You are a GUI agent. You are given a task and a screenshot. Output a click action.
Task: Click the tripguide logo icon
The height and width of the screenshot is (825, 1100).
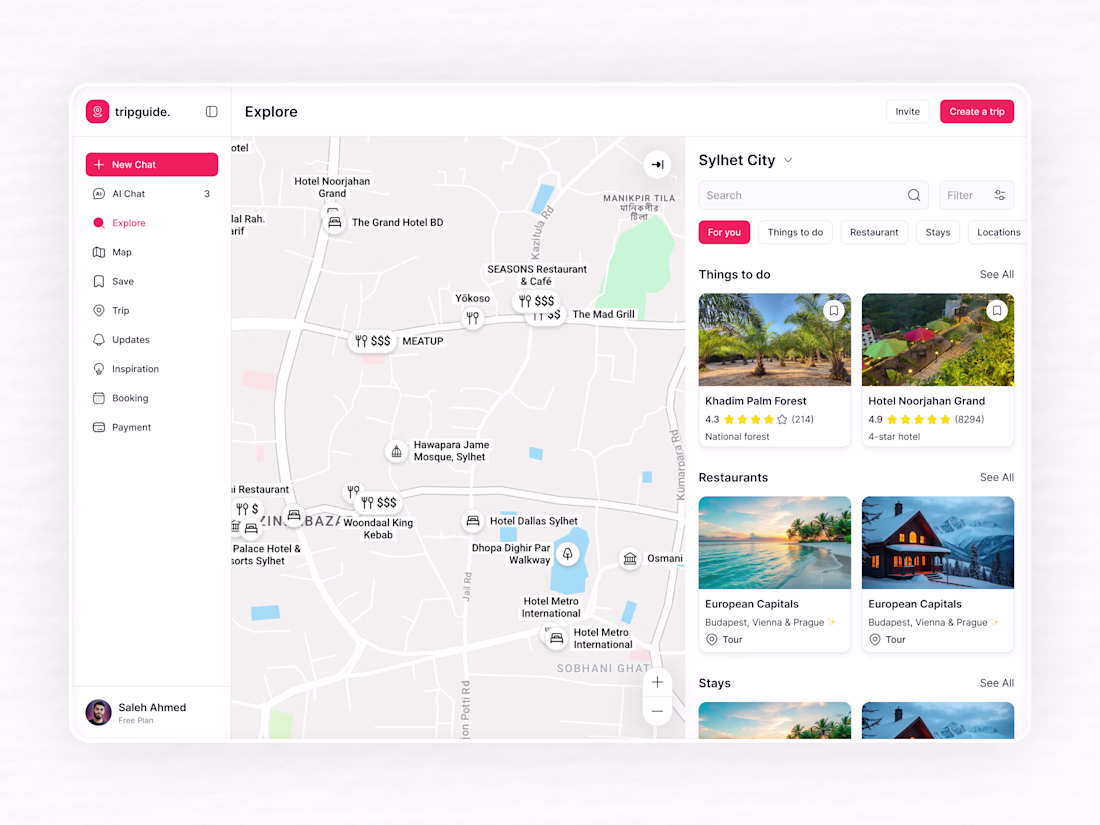(98, 112)
